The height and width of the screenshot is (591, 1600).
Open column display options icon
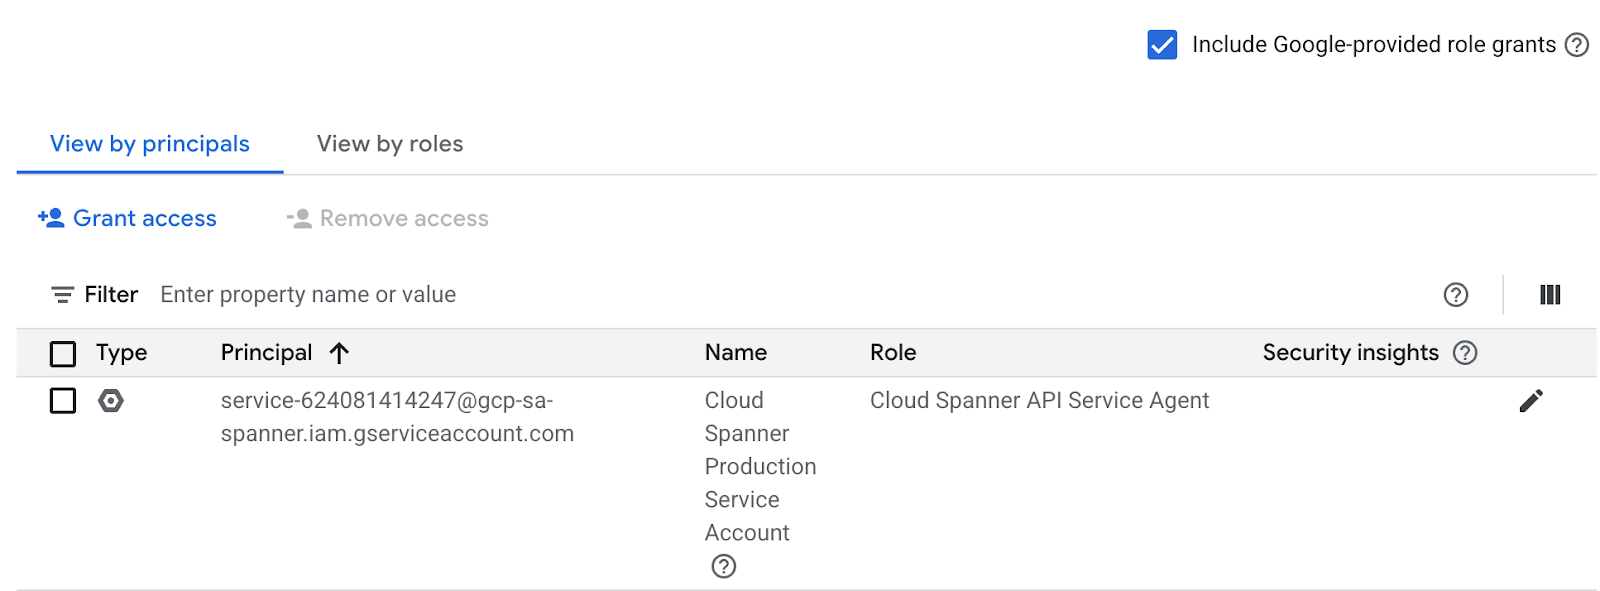click(x=1550, y=295)
